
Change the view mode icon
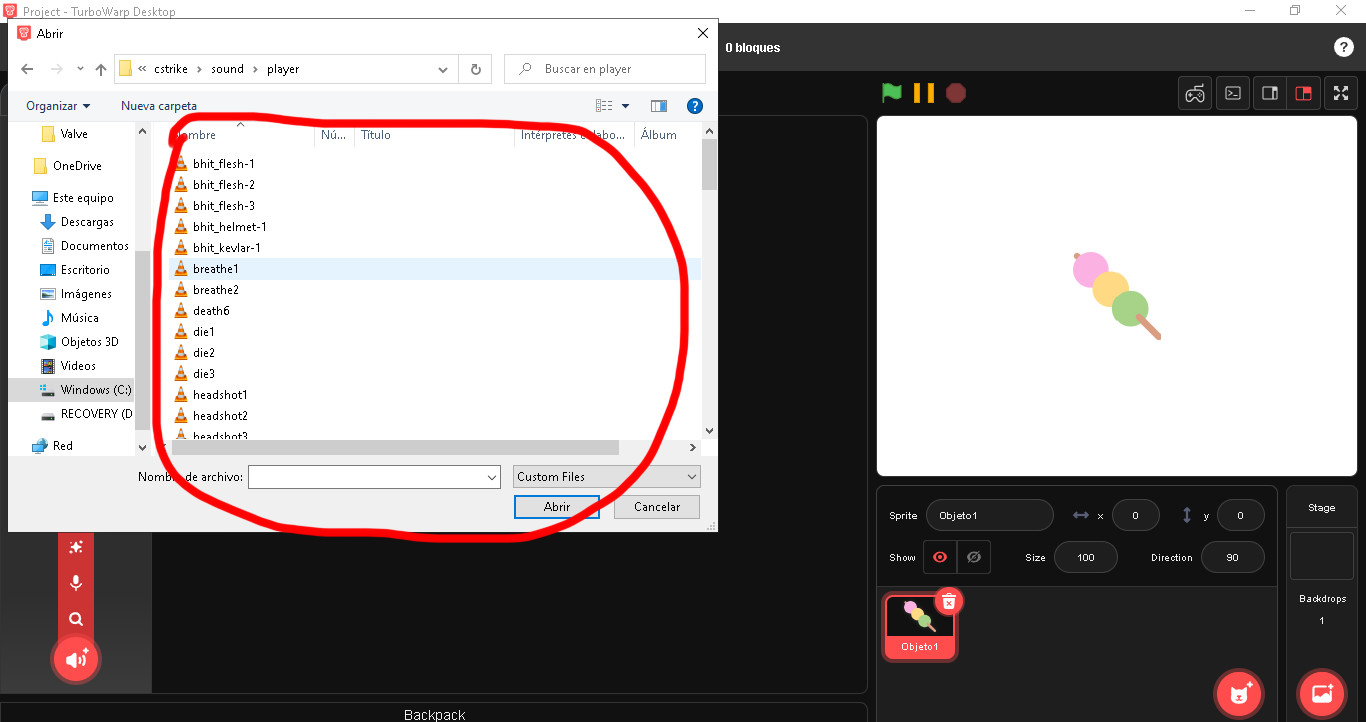(x=604, y=106)
